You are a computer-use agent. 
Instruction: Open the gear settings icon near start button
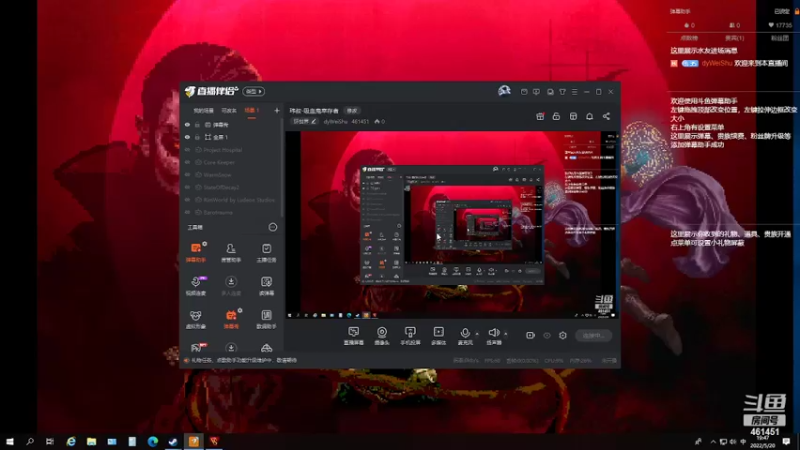563,335
